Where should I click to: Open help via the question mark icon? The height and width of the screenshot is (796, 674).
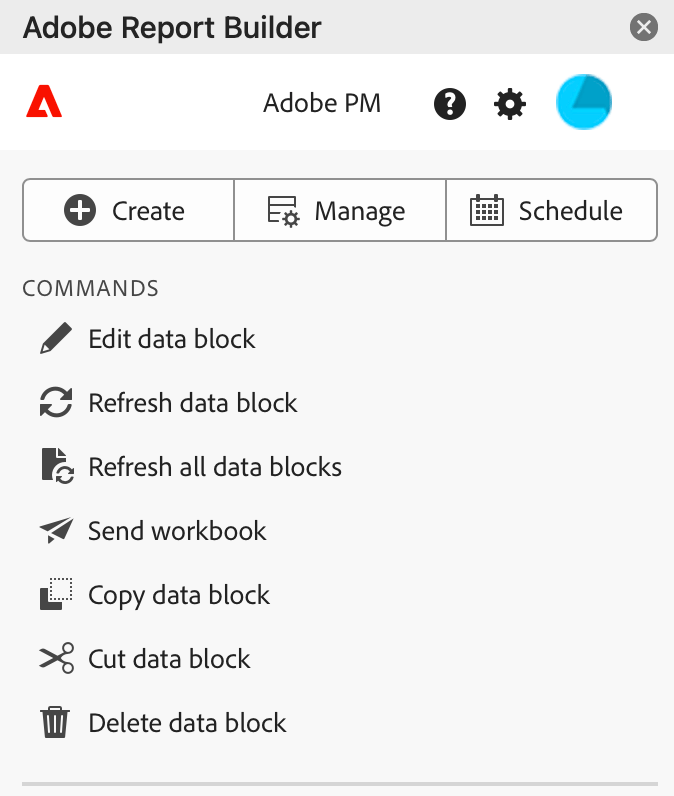450,104
